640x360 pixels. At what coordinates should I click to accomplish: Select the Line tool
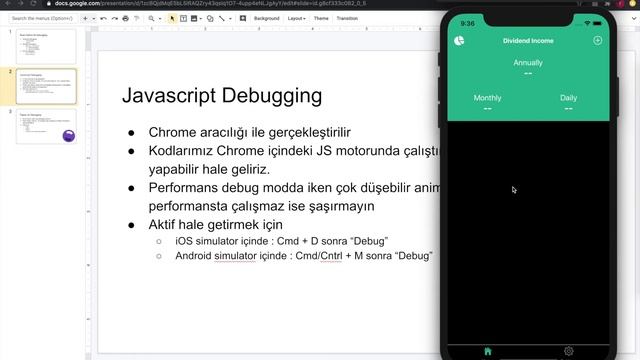(x=222, y=18)
